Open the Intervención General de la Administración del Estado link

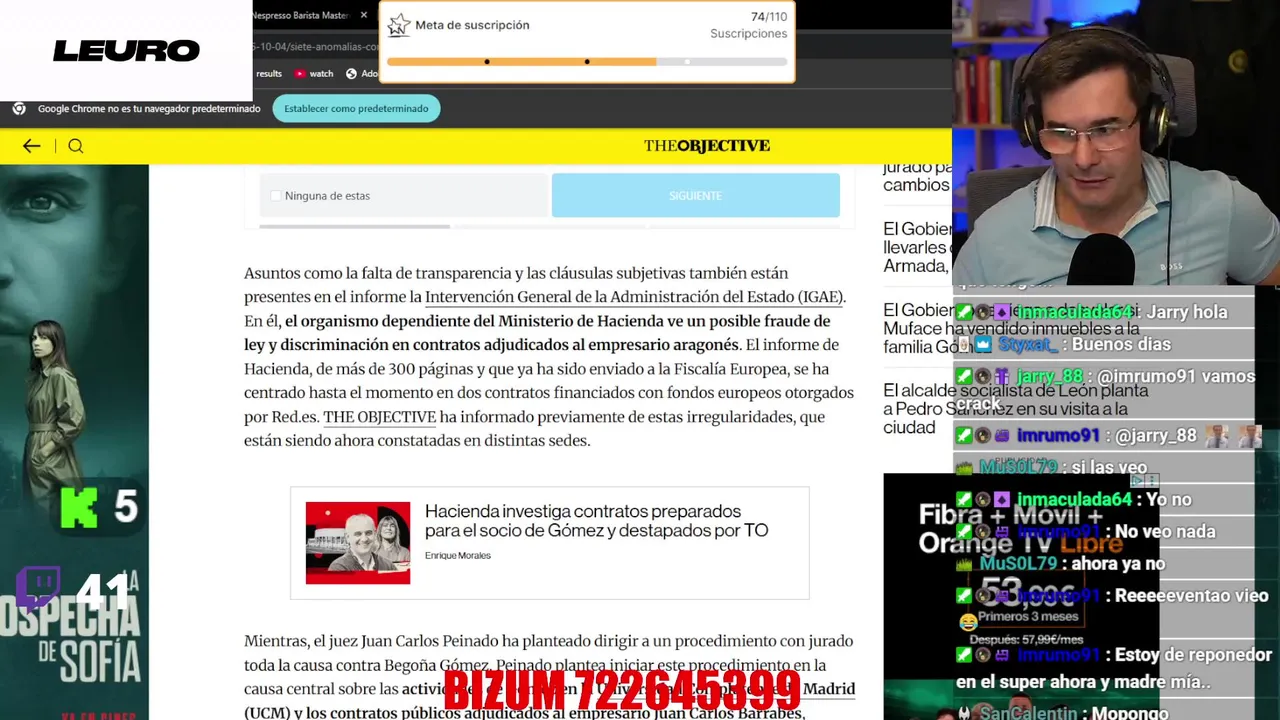click(634, 297)
